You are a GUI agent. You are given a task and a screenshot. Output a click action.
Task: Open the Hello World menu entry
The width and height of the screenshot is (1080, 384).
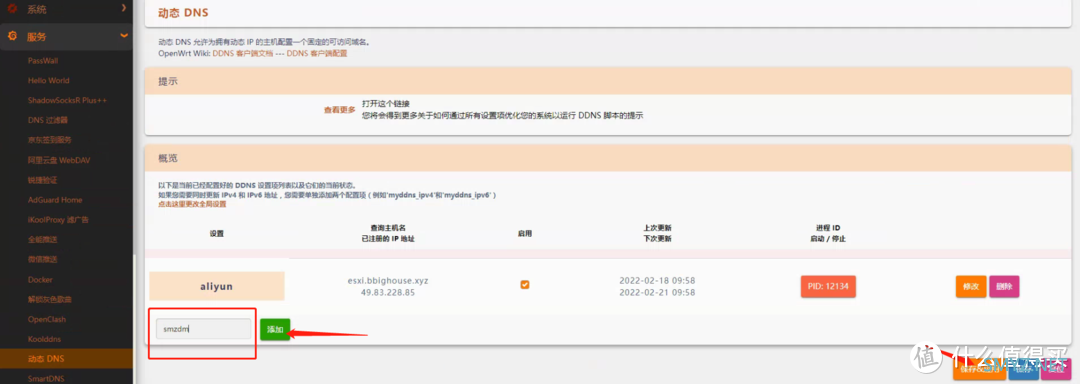click(48, 81)
